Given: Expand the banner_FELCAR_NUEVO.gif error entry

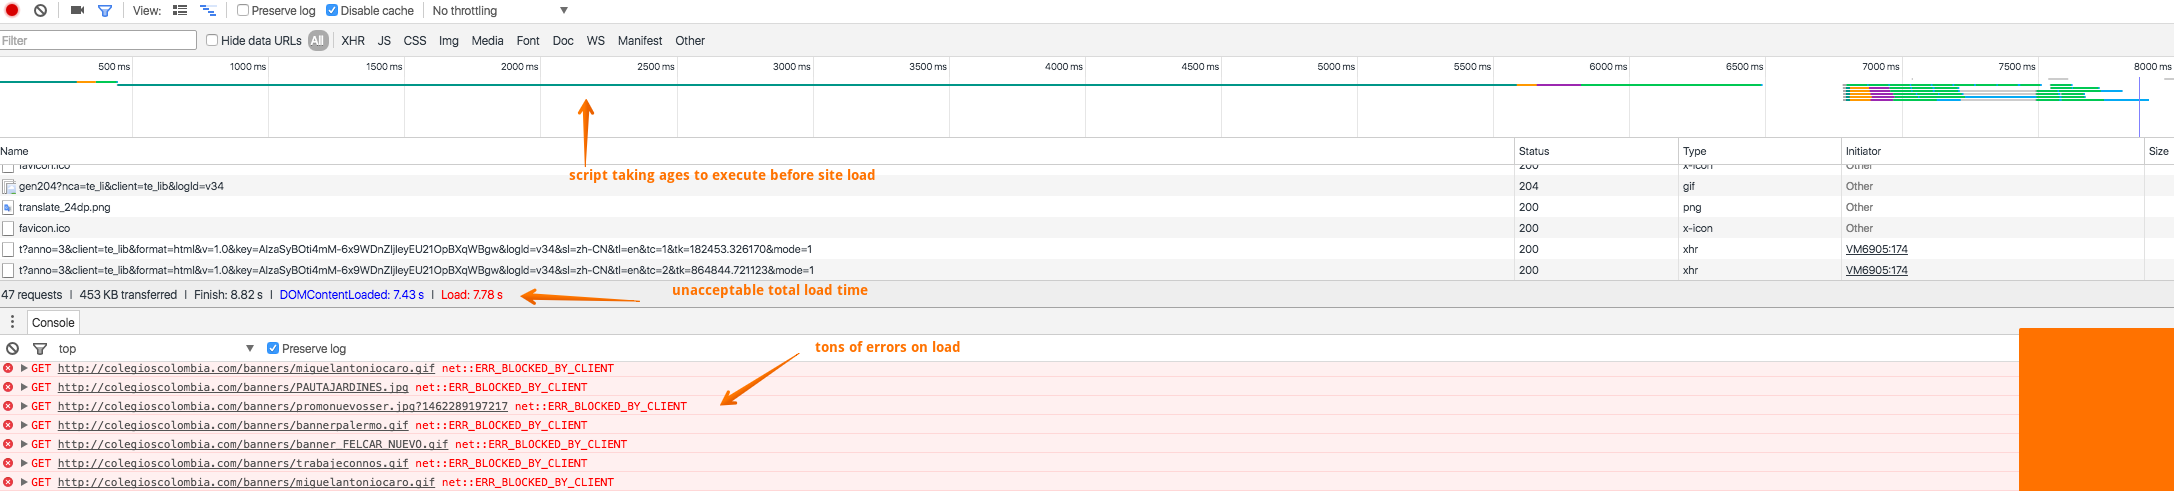Looking at the screenshot, I should (x=24, y=444).
